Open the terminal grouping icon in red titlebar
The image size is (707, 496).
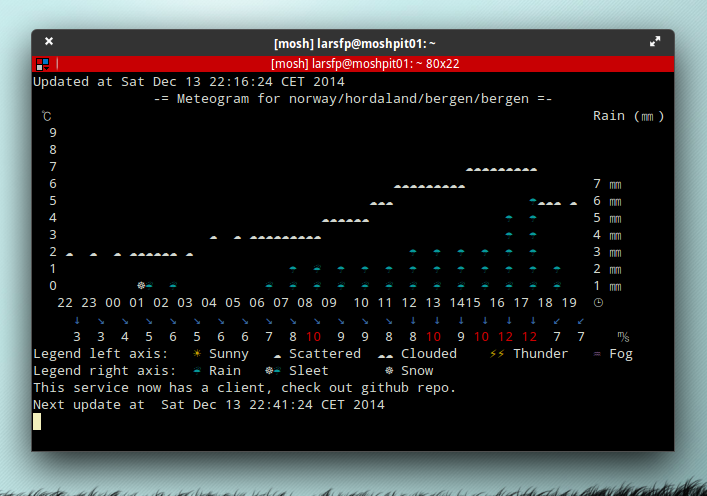[42, 64]
